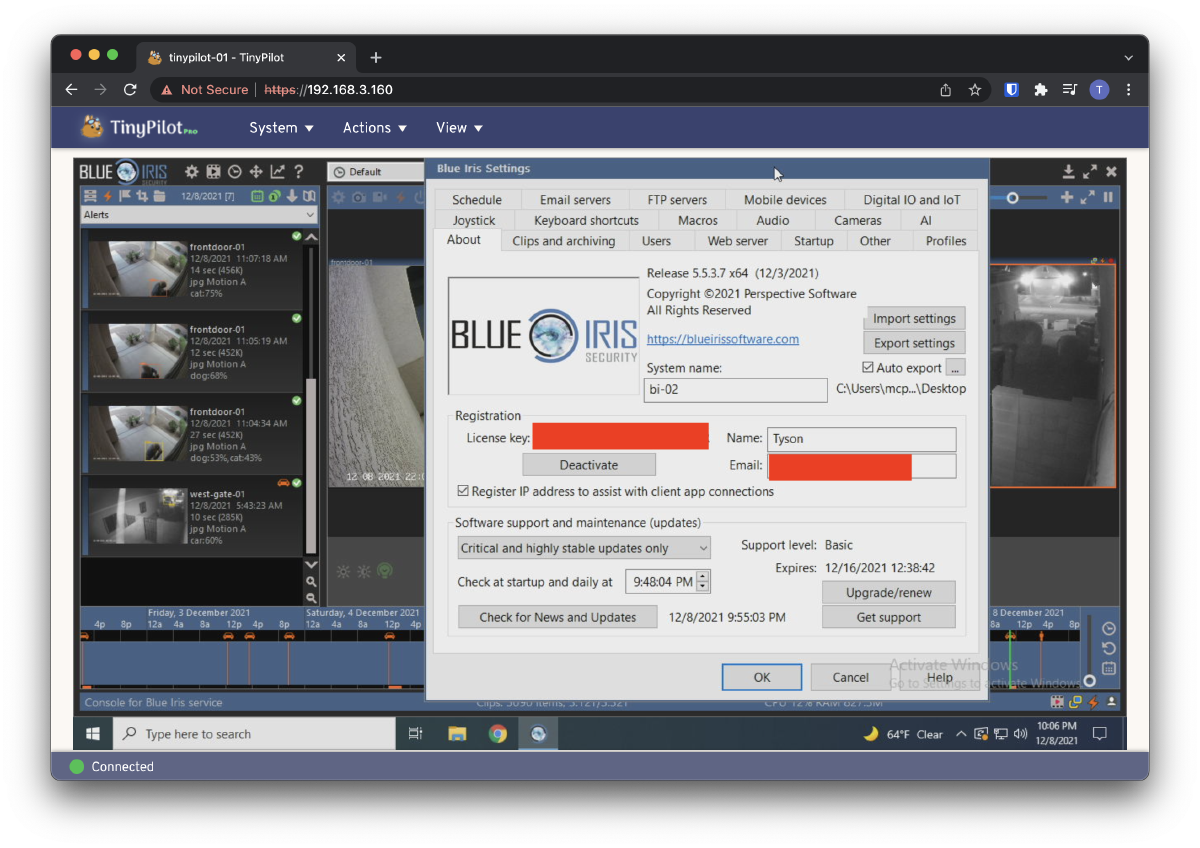1200x848 pixels.
Task: Switch to the Cameras tab in Blue Iris Settings
Action: coord(857,220)
